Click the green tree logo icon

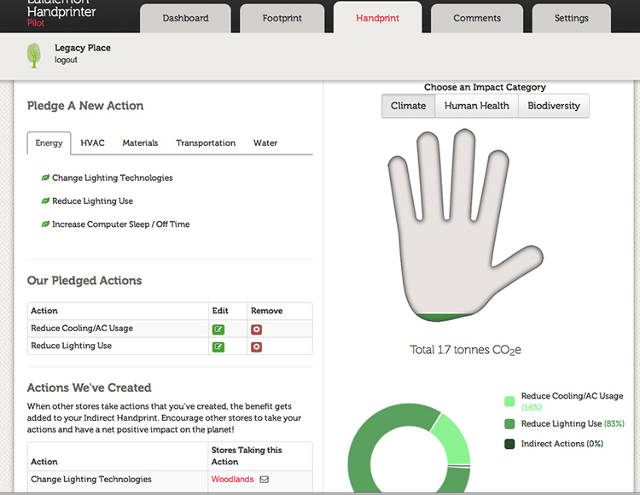pos(34,55)
